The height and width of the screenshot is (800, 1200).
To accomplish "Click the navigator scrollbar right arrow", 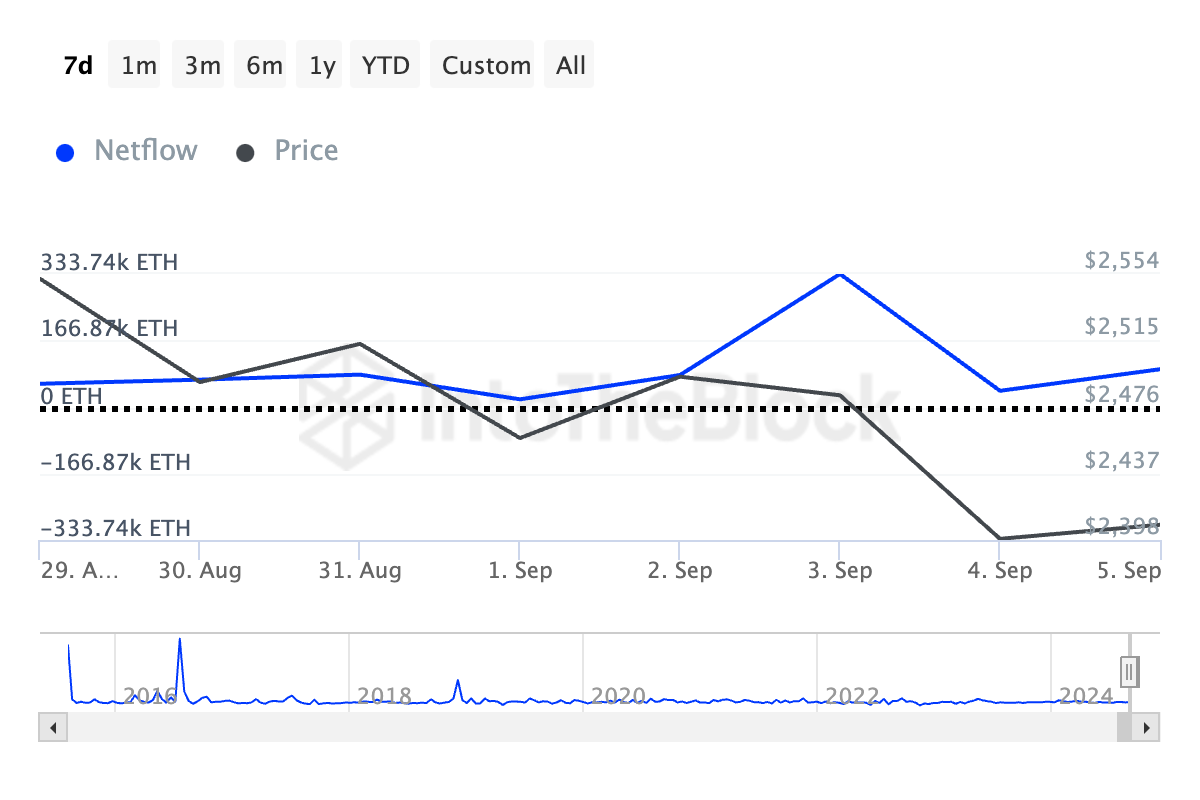I will click(1147, 727).
